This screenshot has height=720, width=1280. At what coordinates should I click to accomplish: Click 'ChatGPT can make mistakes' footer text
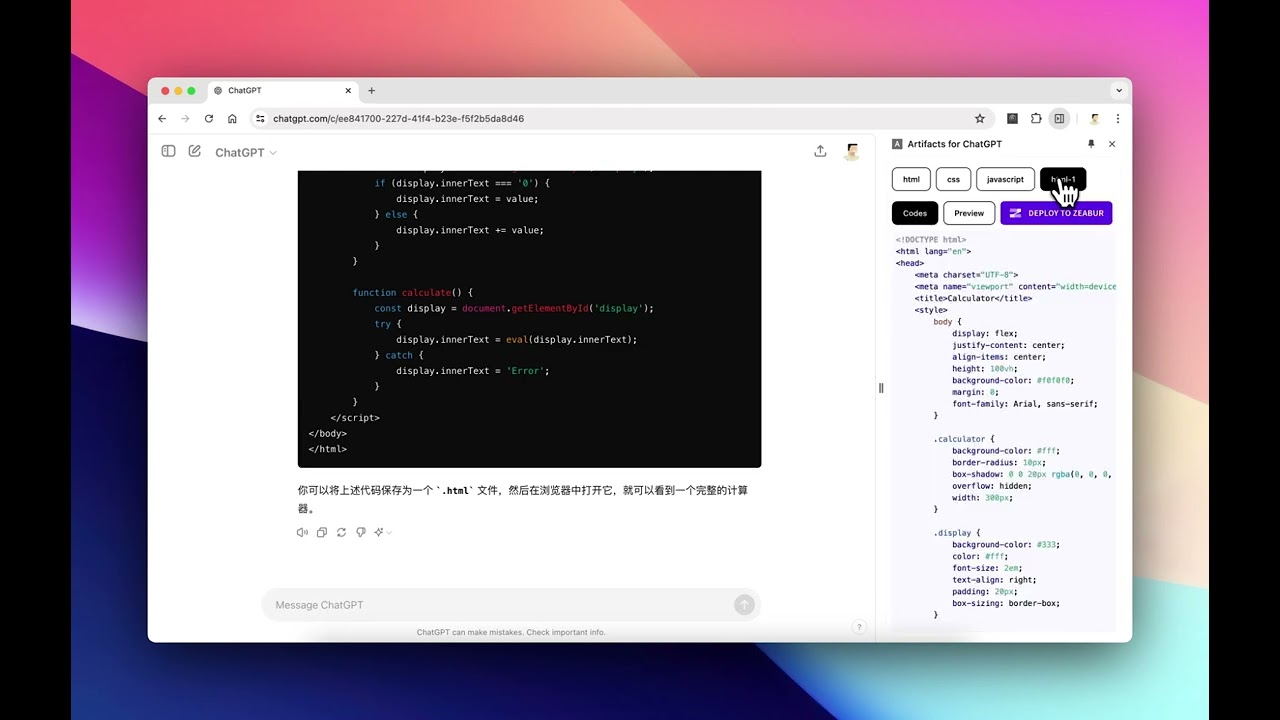pyautogui.click(x=511, y=632)
